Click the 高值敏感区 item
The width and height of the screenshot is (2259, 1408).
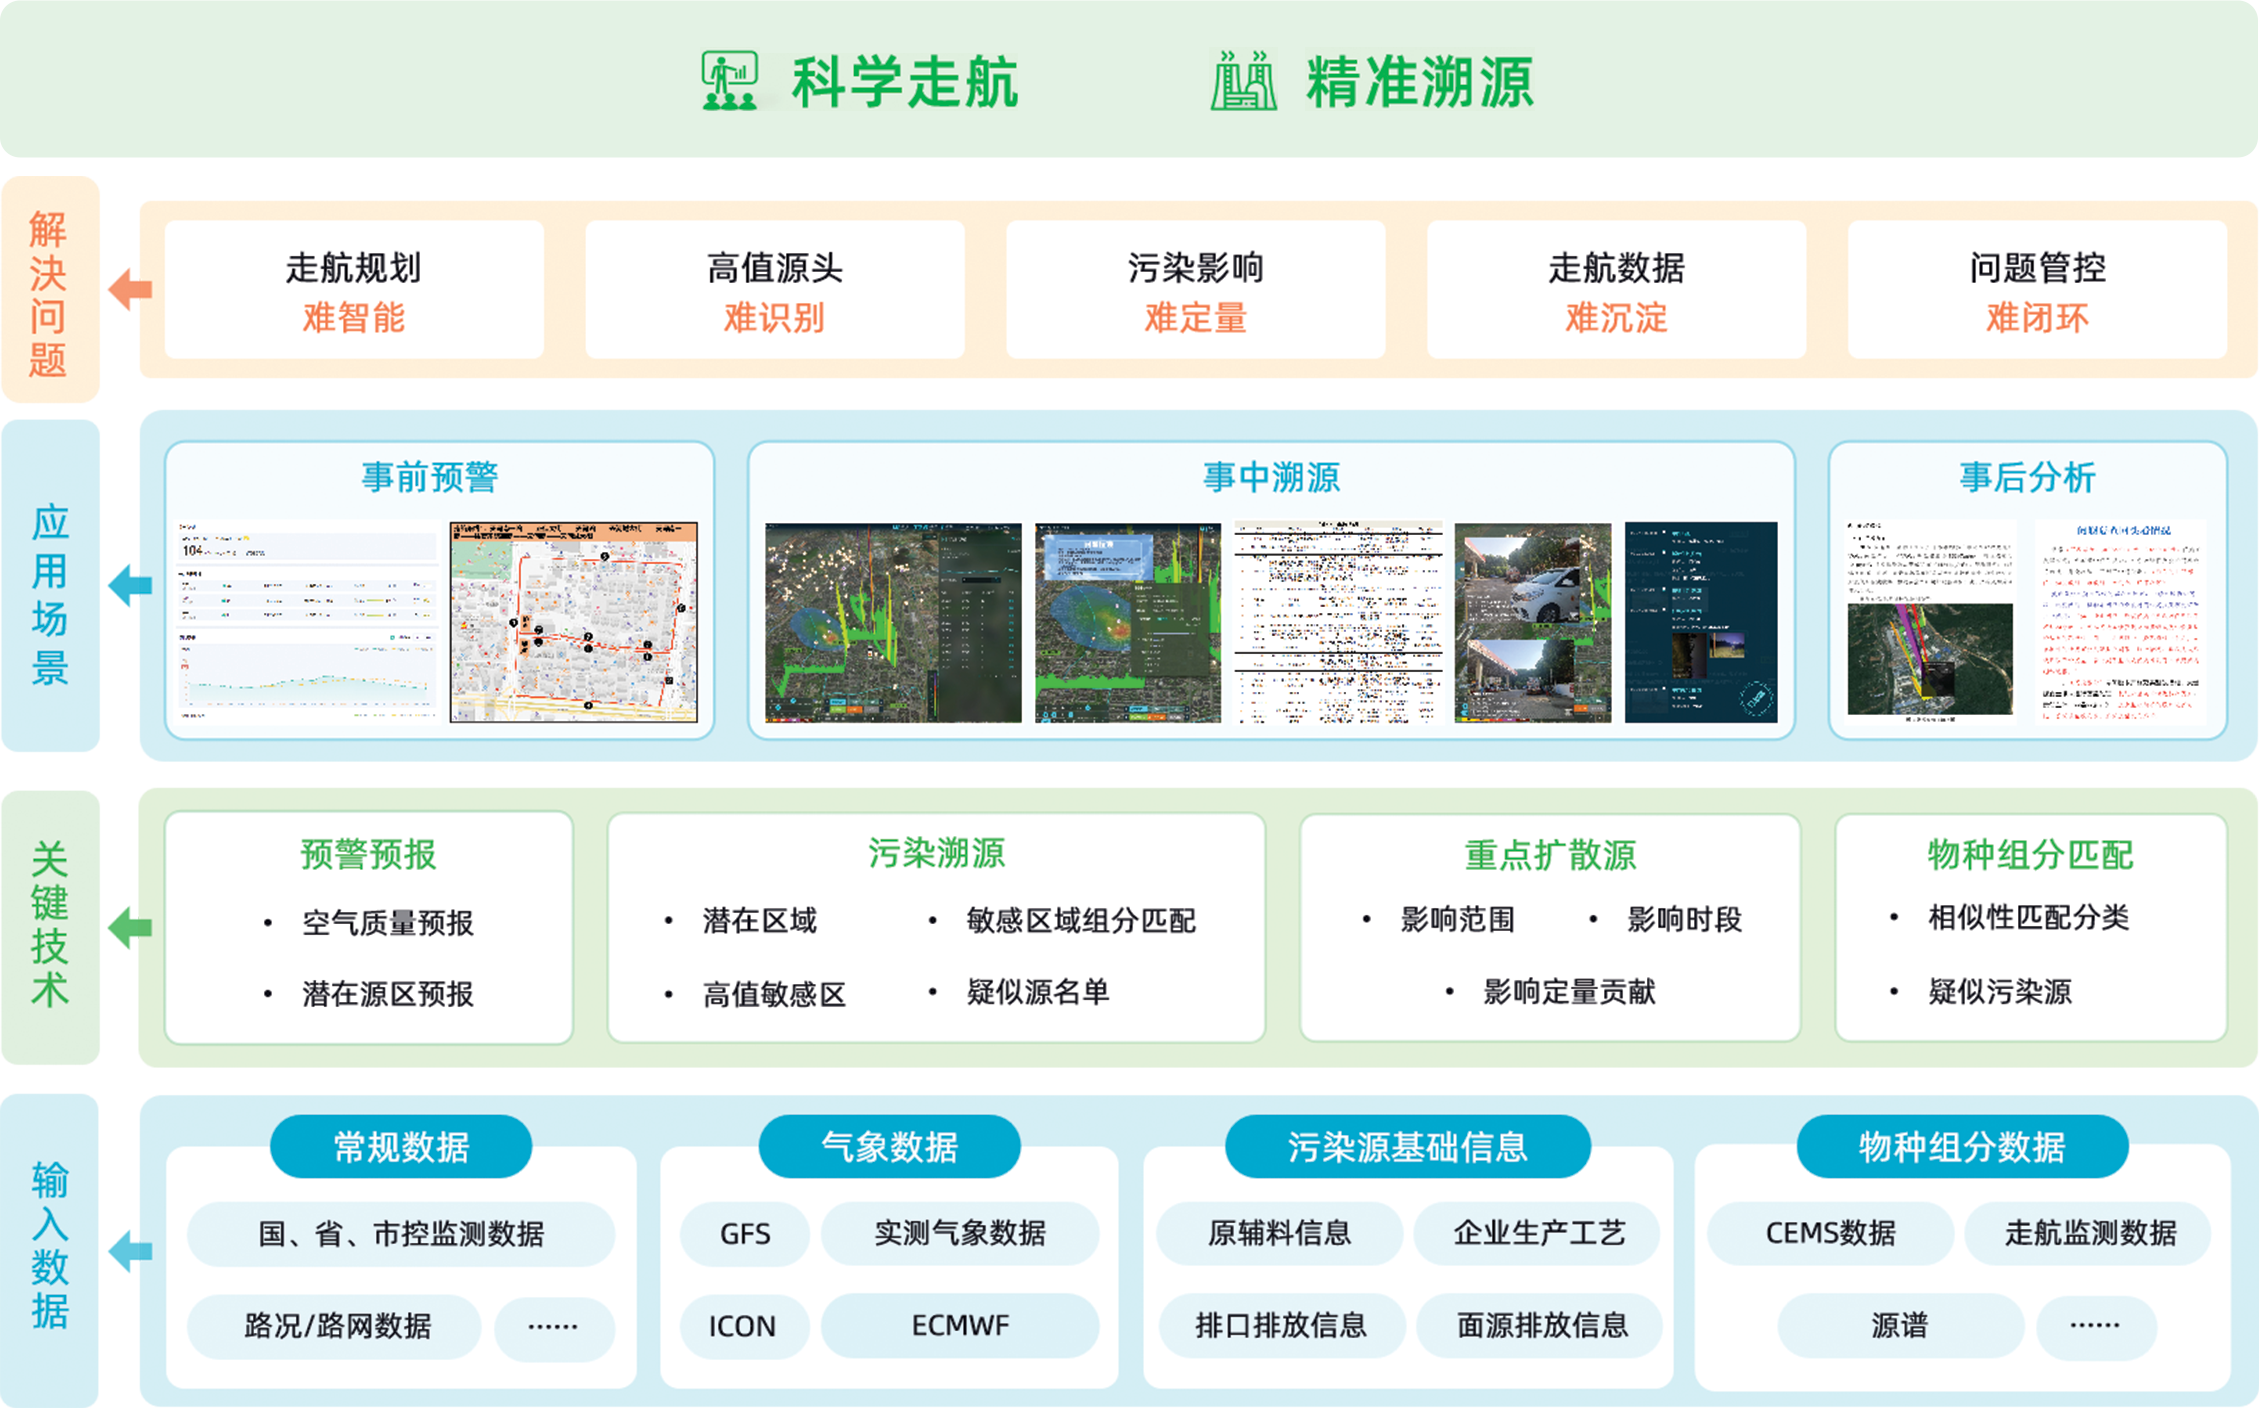click(775, 994)
